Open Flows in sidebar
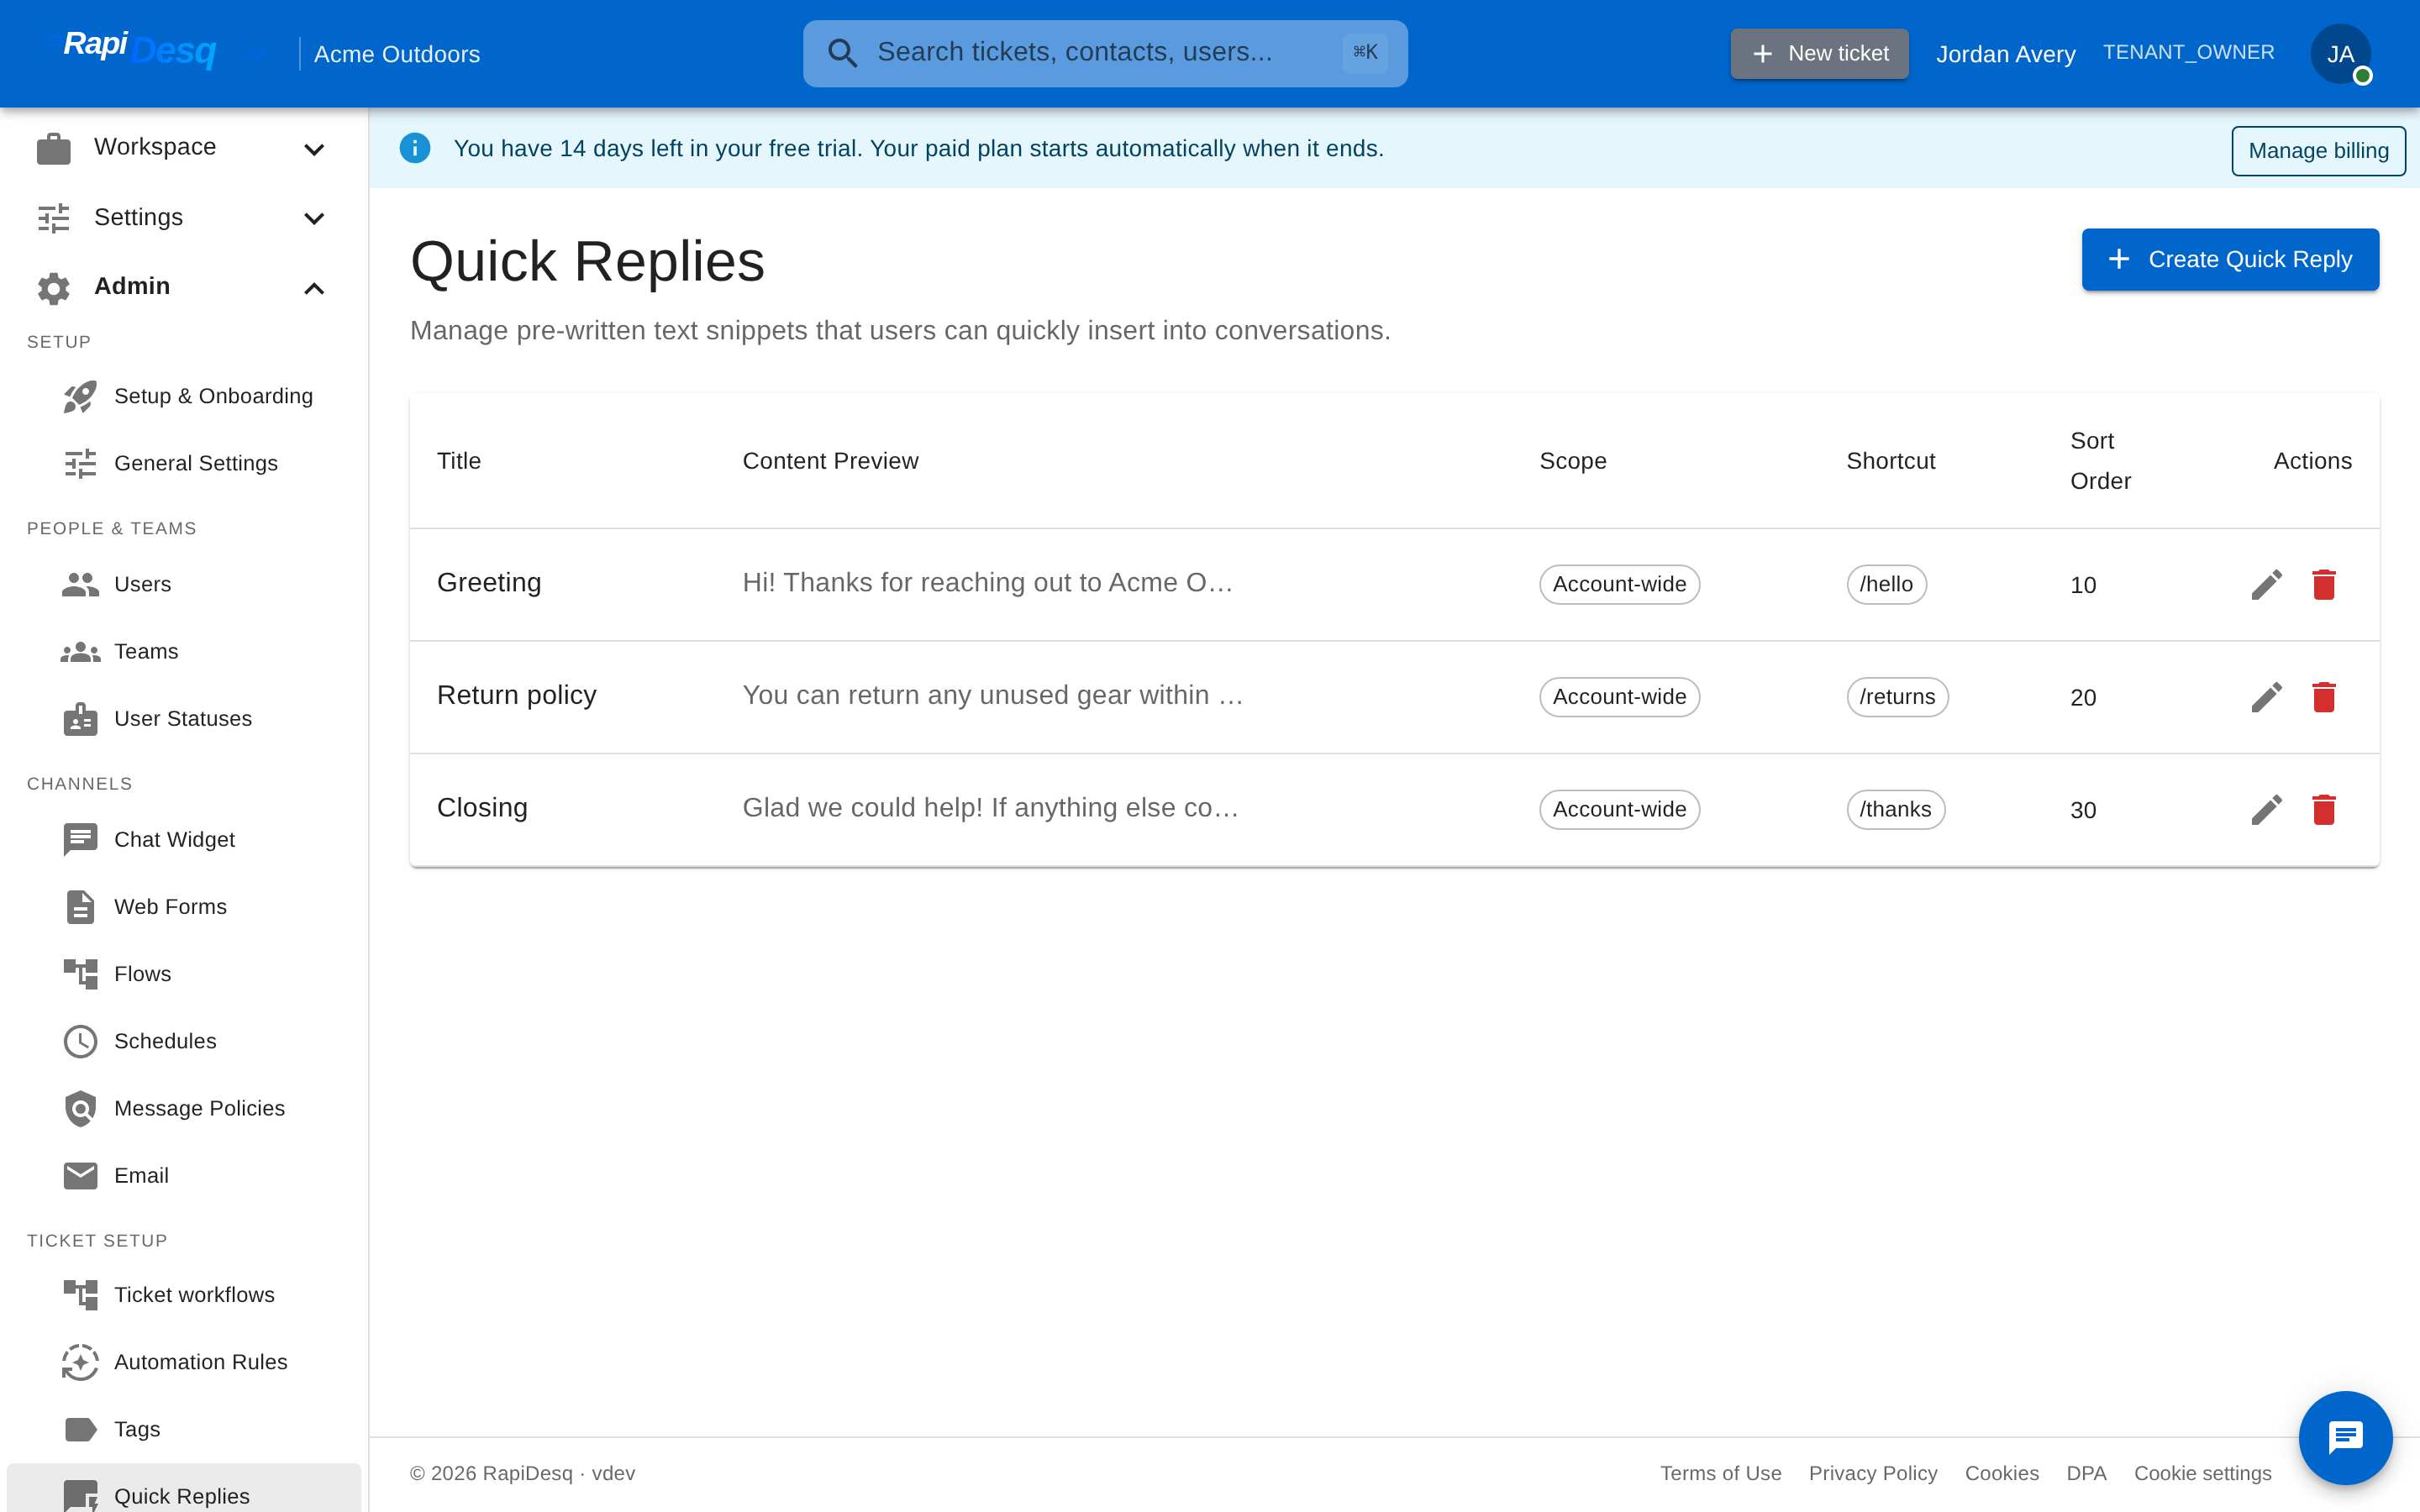Viewport: 2420px width, 1512px height. pos(184,974)
